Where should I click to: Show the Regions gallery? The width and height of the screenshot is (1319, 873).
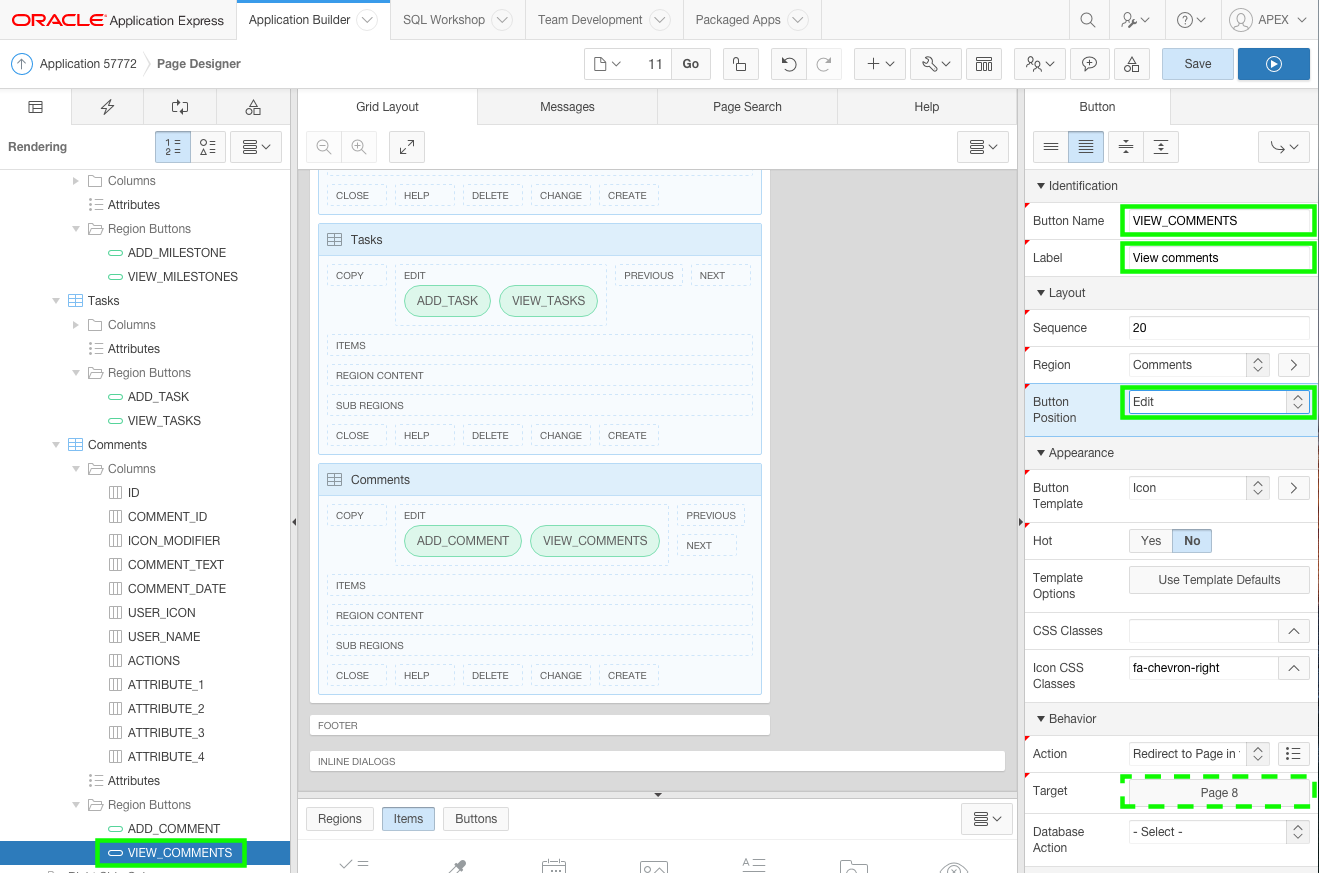(340, 819)
